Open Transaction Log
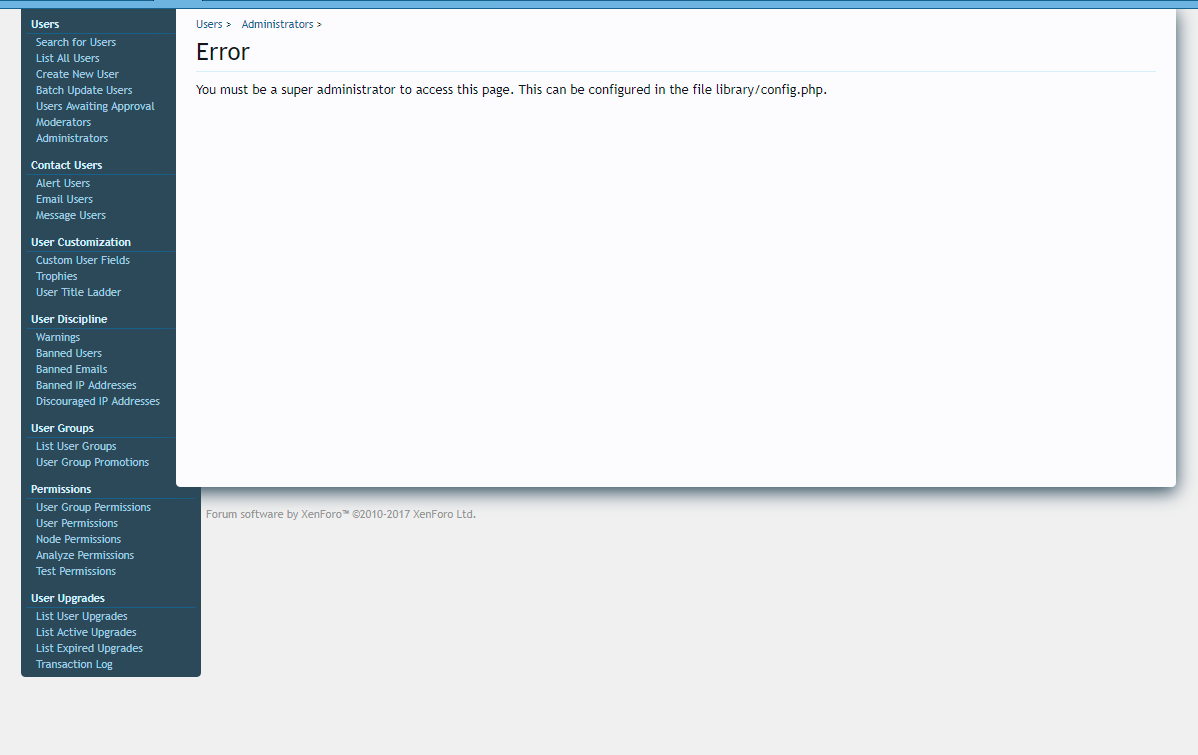The image size is (1198, 755). 74,664
